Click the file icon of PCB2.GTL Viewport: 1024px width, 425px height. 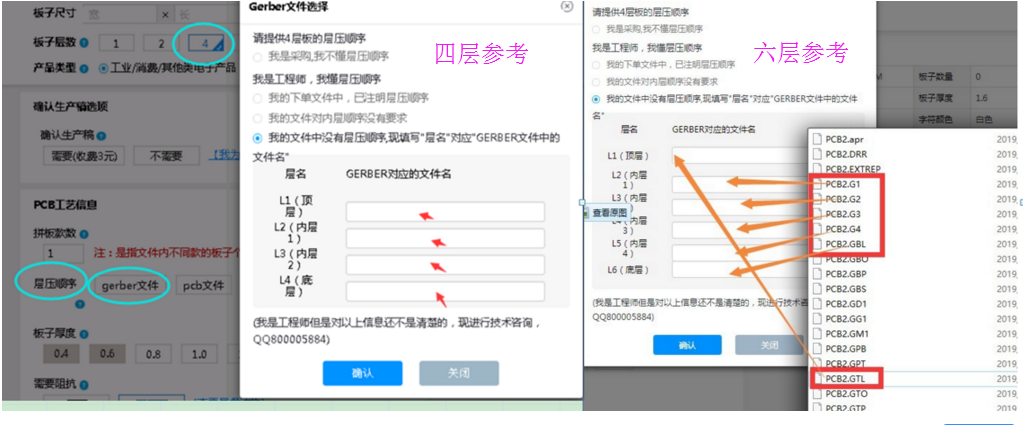click(817, 379)
